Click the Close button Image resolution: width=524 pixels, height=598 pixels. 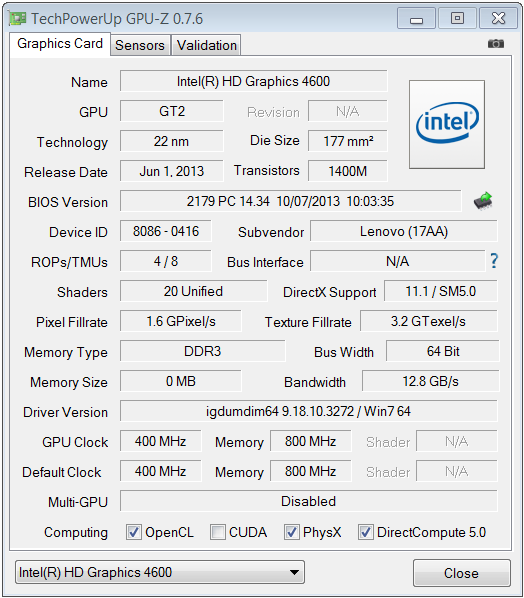coord(461,573)
